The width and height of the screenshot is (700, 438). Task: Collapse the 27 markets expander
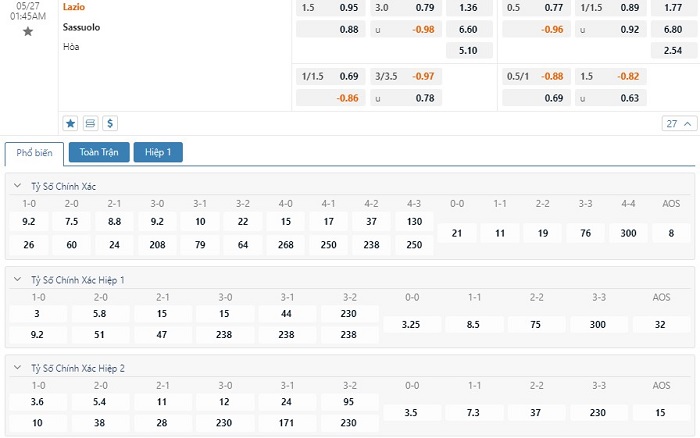(679, 124)
